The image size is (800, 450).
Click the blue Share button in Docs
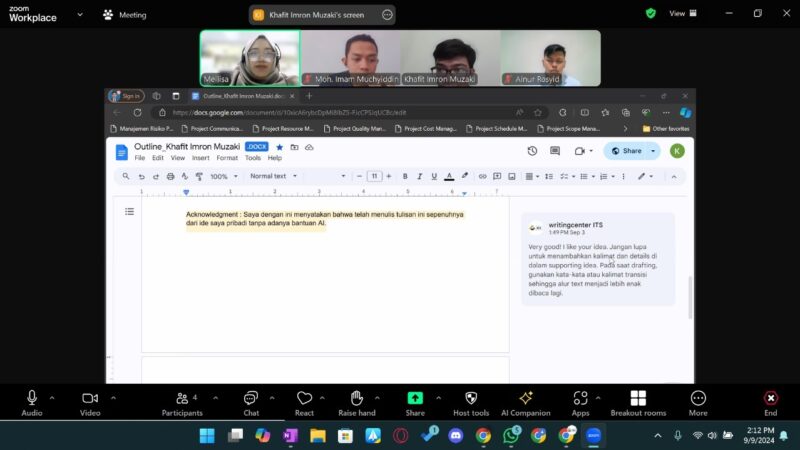(626, 151)
